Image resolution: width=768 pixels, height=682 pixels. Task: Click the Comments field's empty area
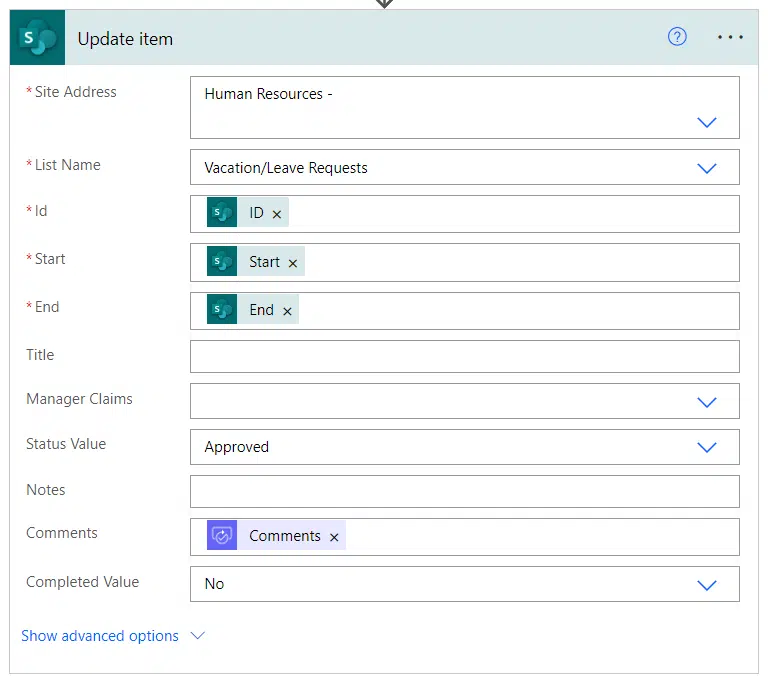coord(542,537)
